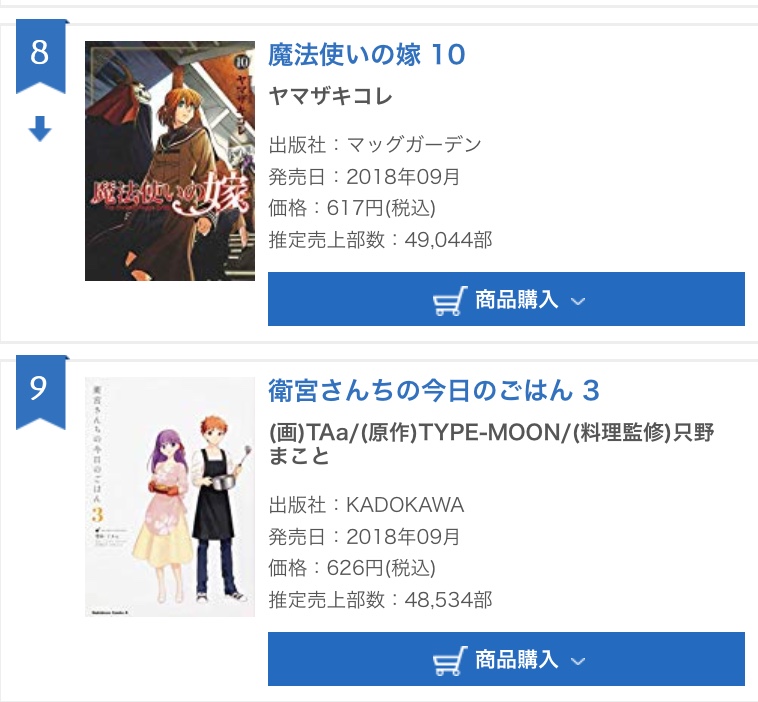This screenshot has width=758, height=702.
Task: Select the rank 8 ribbon badge
Action: point(40,55)
